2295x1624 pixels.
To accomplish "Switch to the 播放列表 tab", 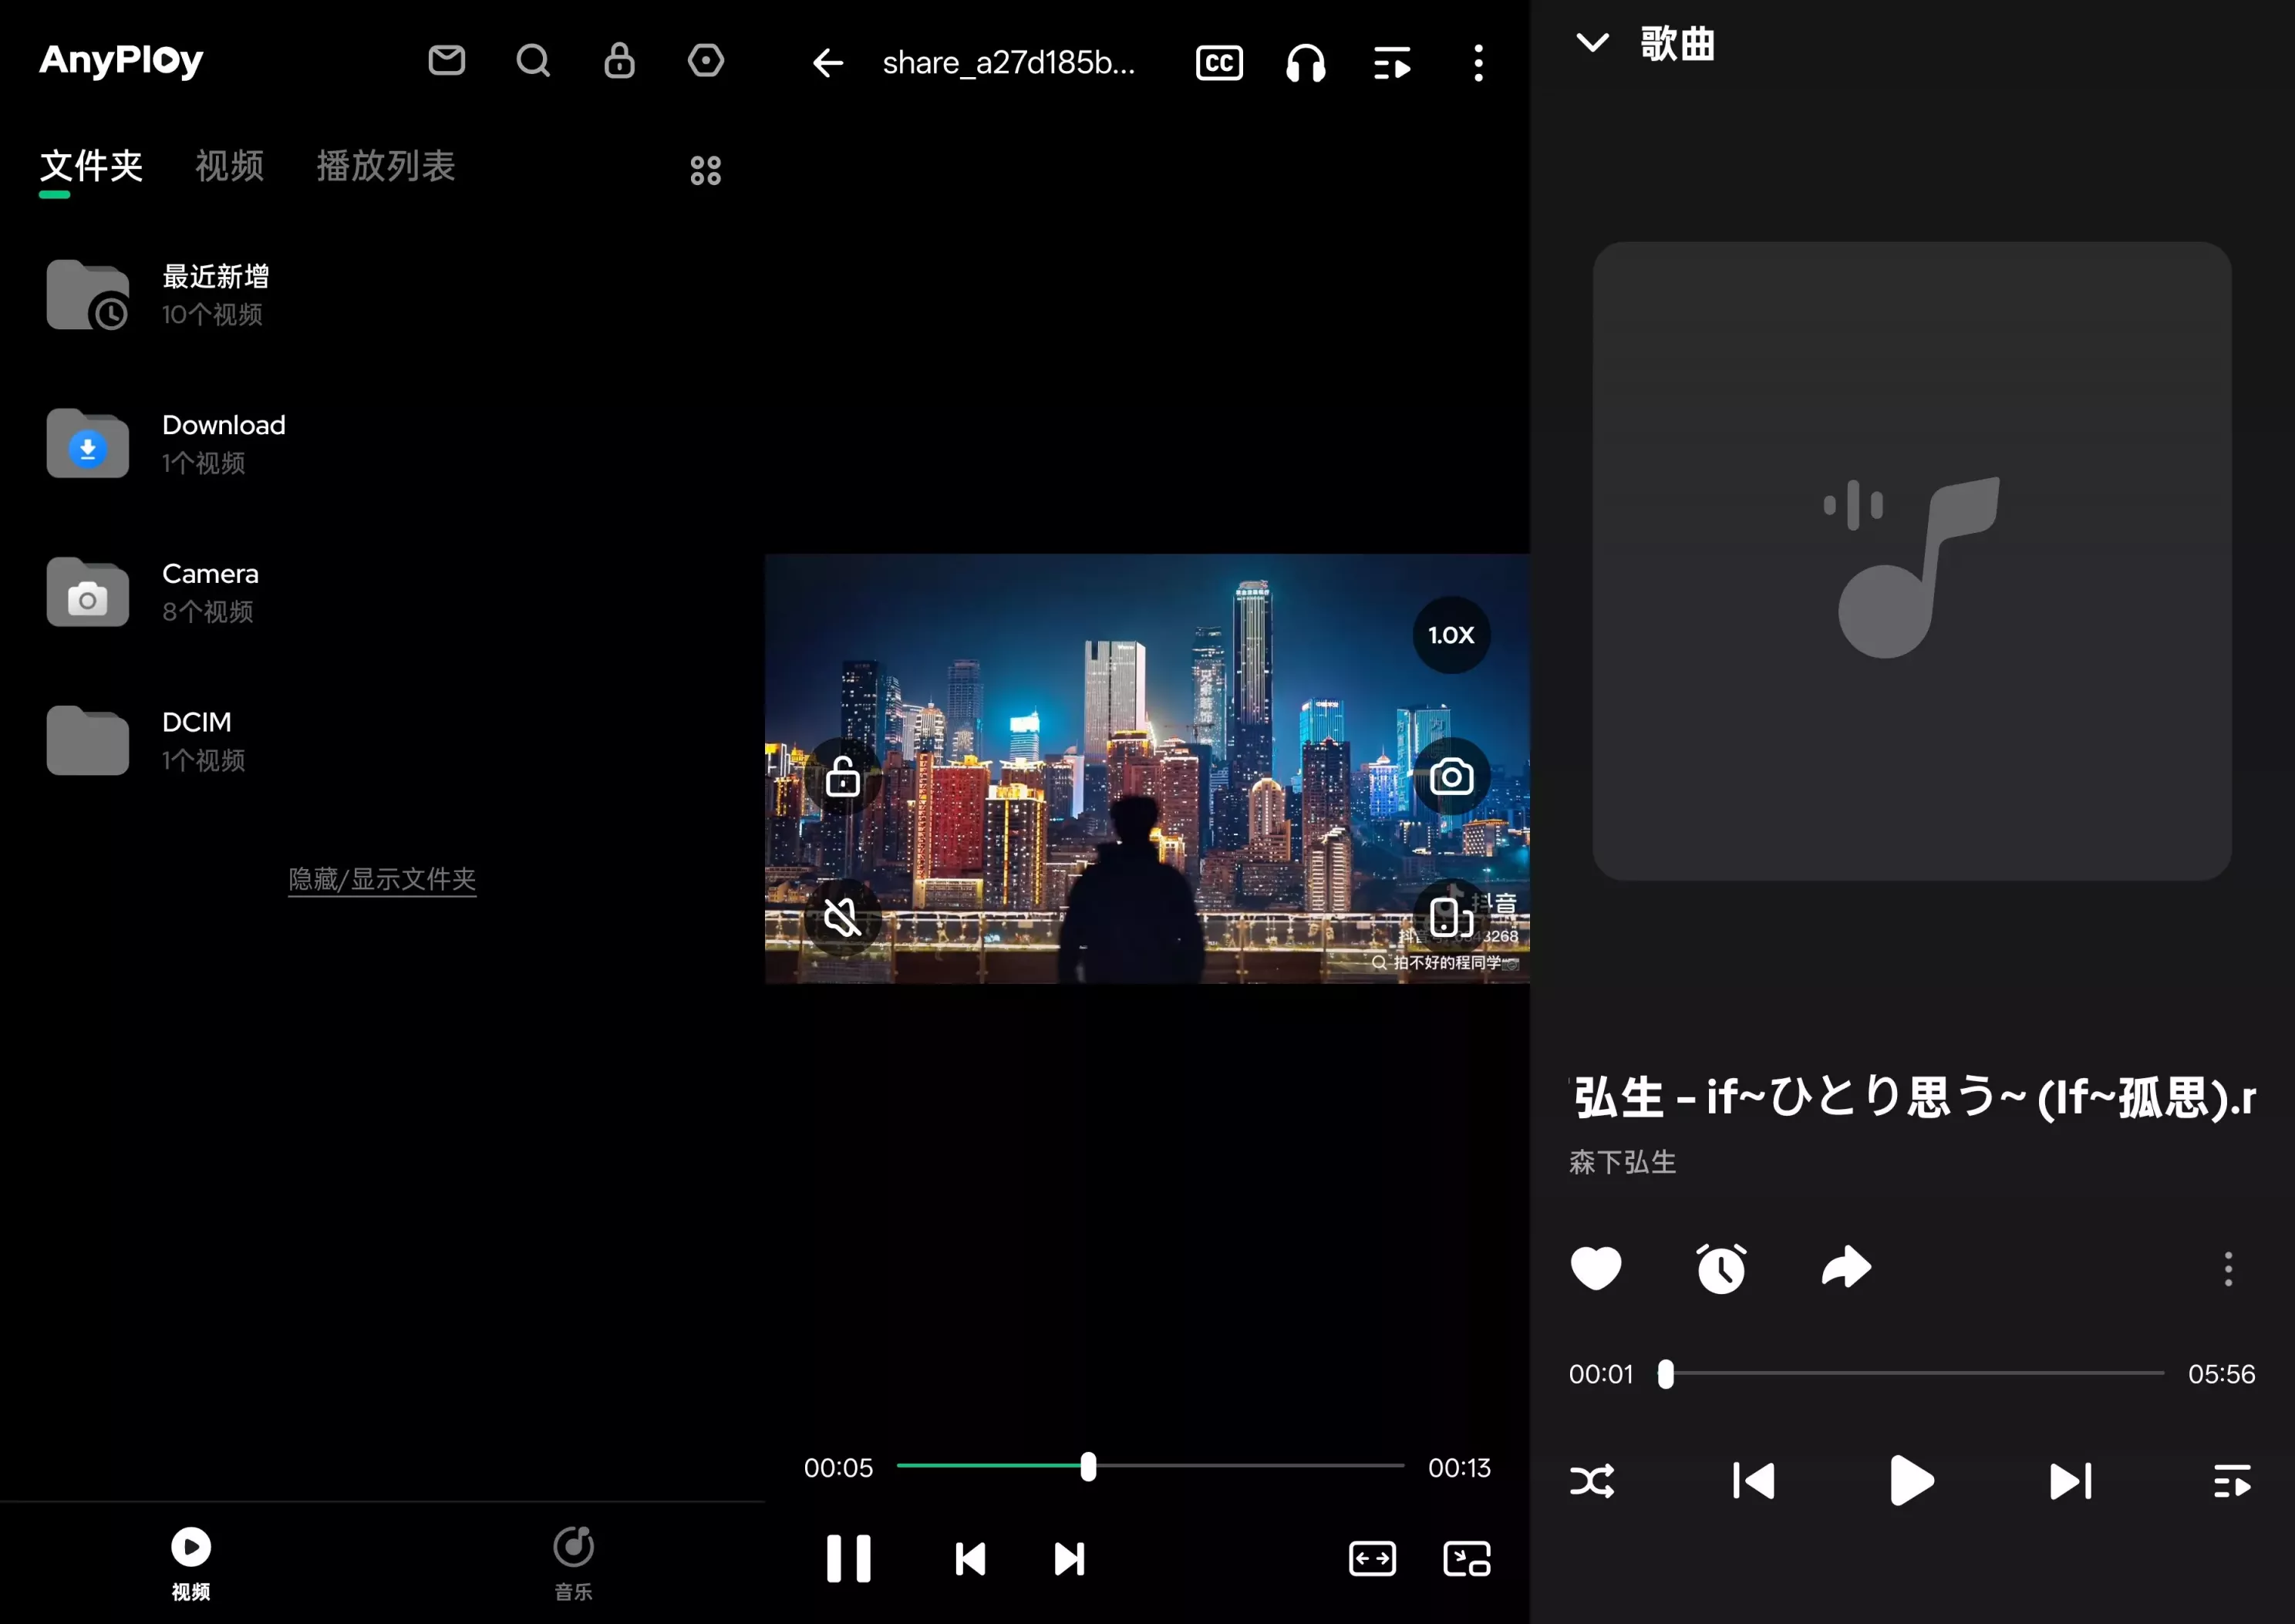I will [386, 166].
